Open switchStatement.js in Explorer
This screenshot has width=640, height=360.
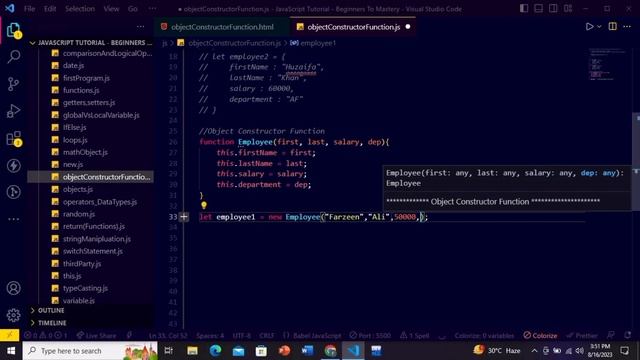click(93, 251)
